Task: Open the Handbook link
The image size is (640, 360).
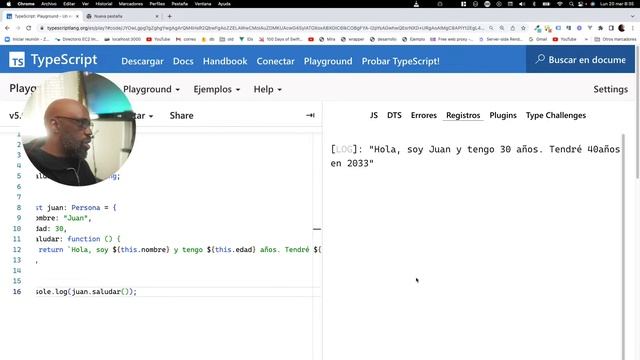Action: (x=225, y=61)
